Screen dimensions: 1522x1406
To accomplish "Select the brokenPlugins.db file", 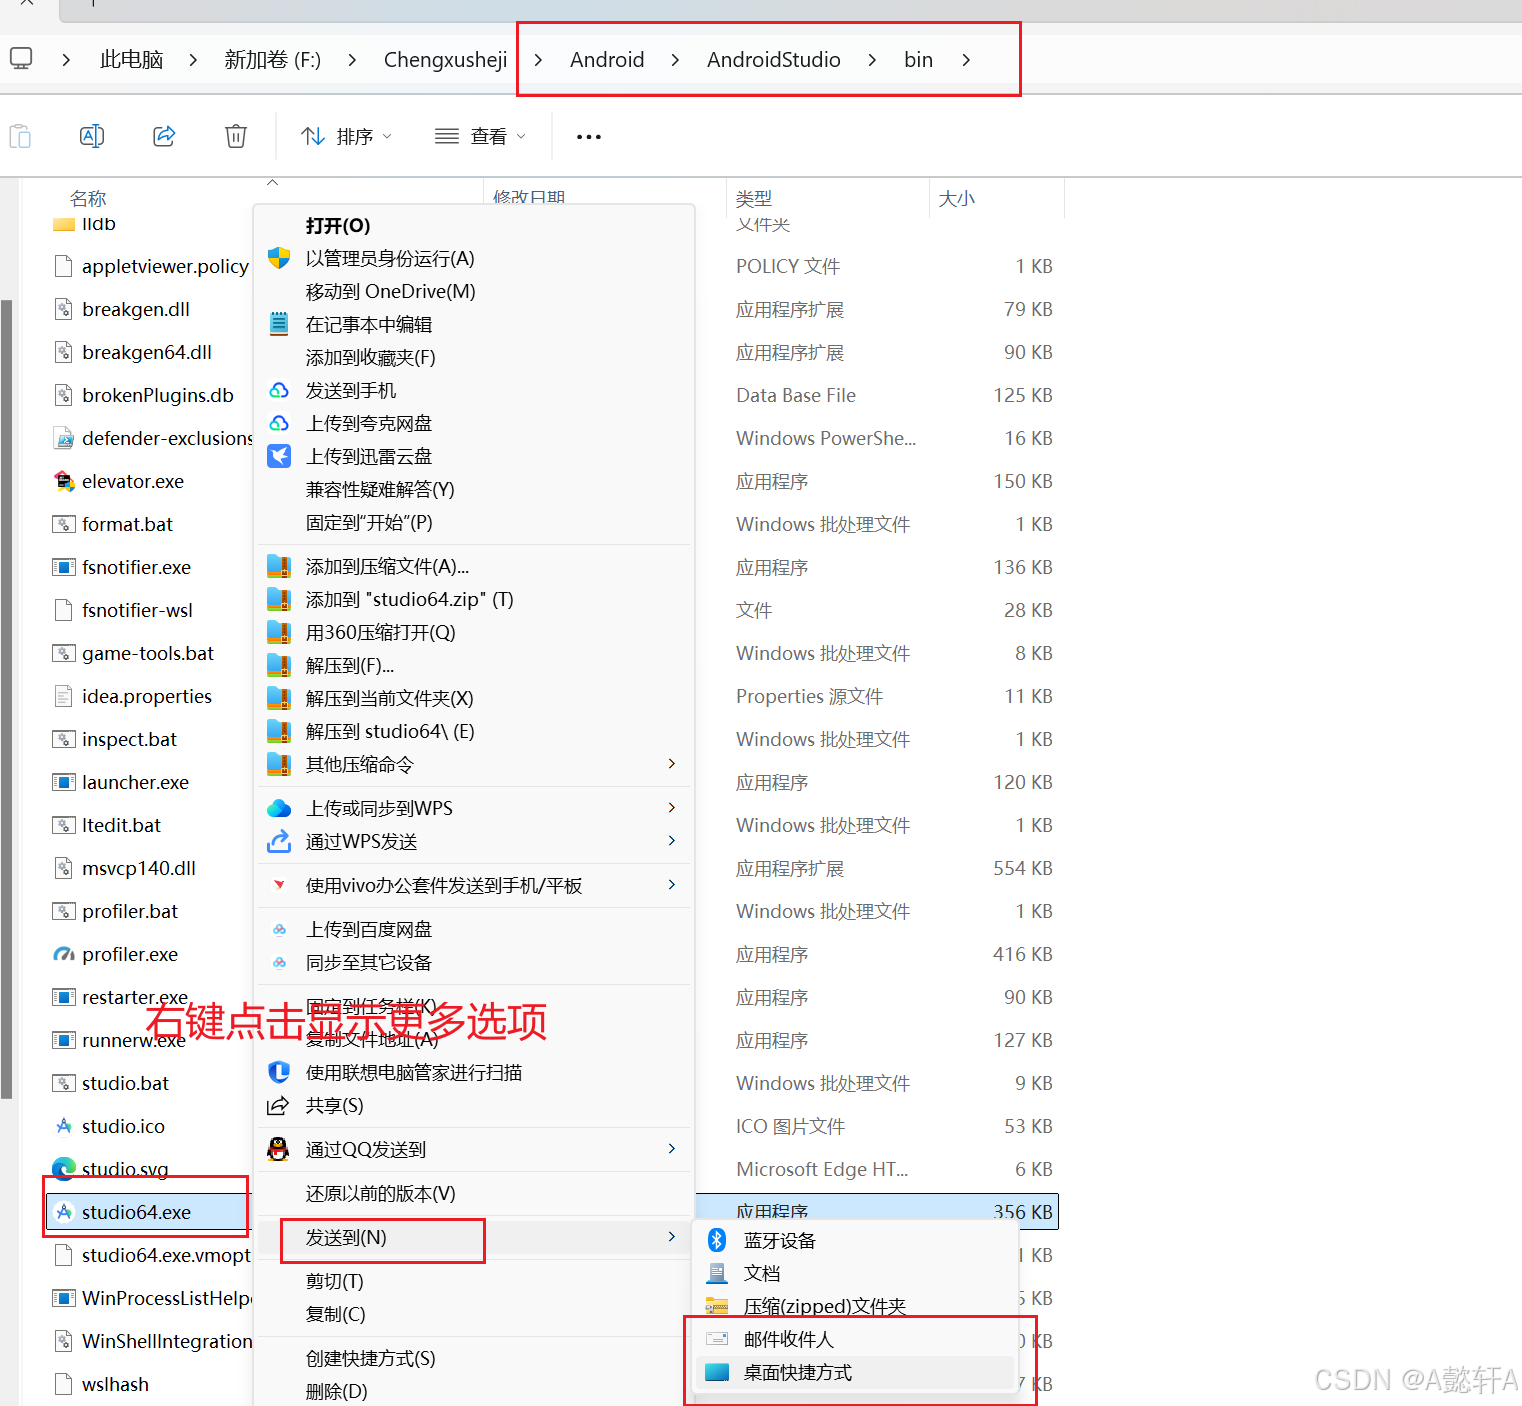I will 158,395.
